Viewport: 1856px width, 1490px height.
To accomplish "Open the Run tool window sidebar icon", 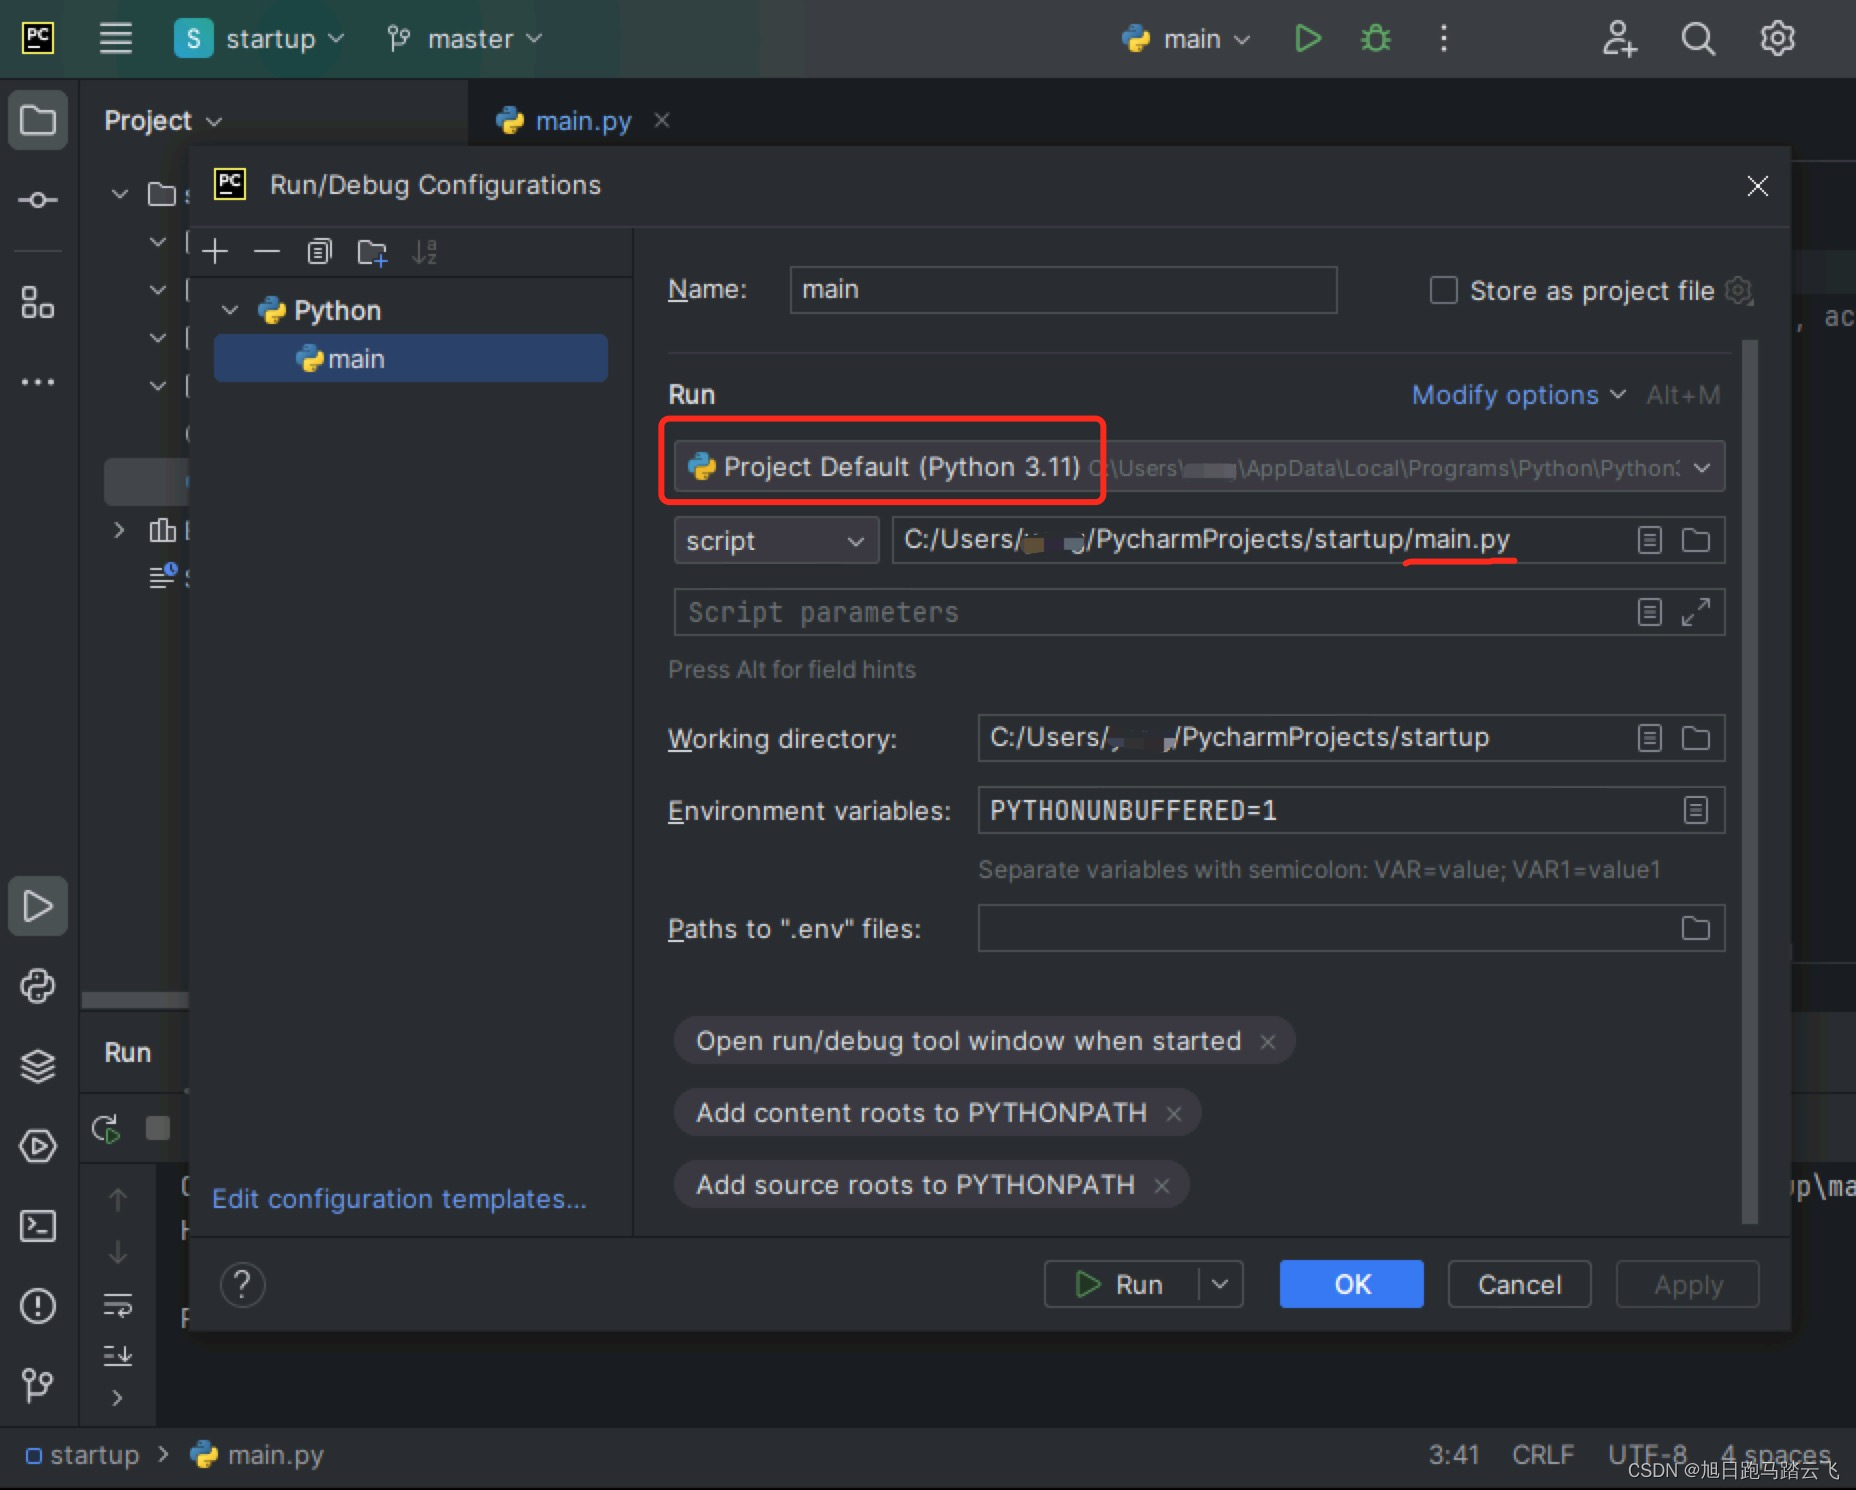I will click(38, 906).
